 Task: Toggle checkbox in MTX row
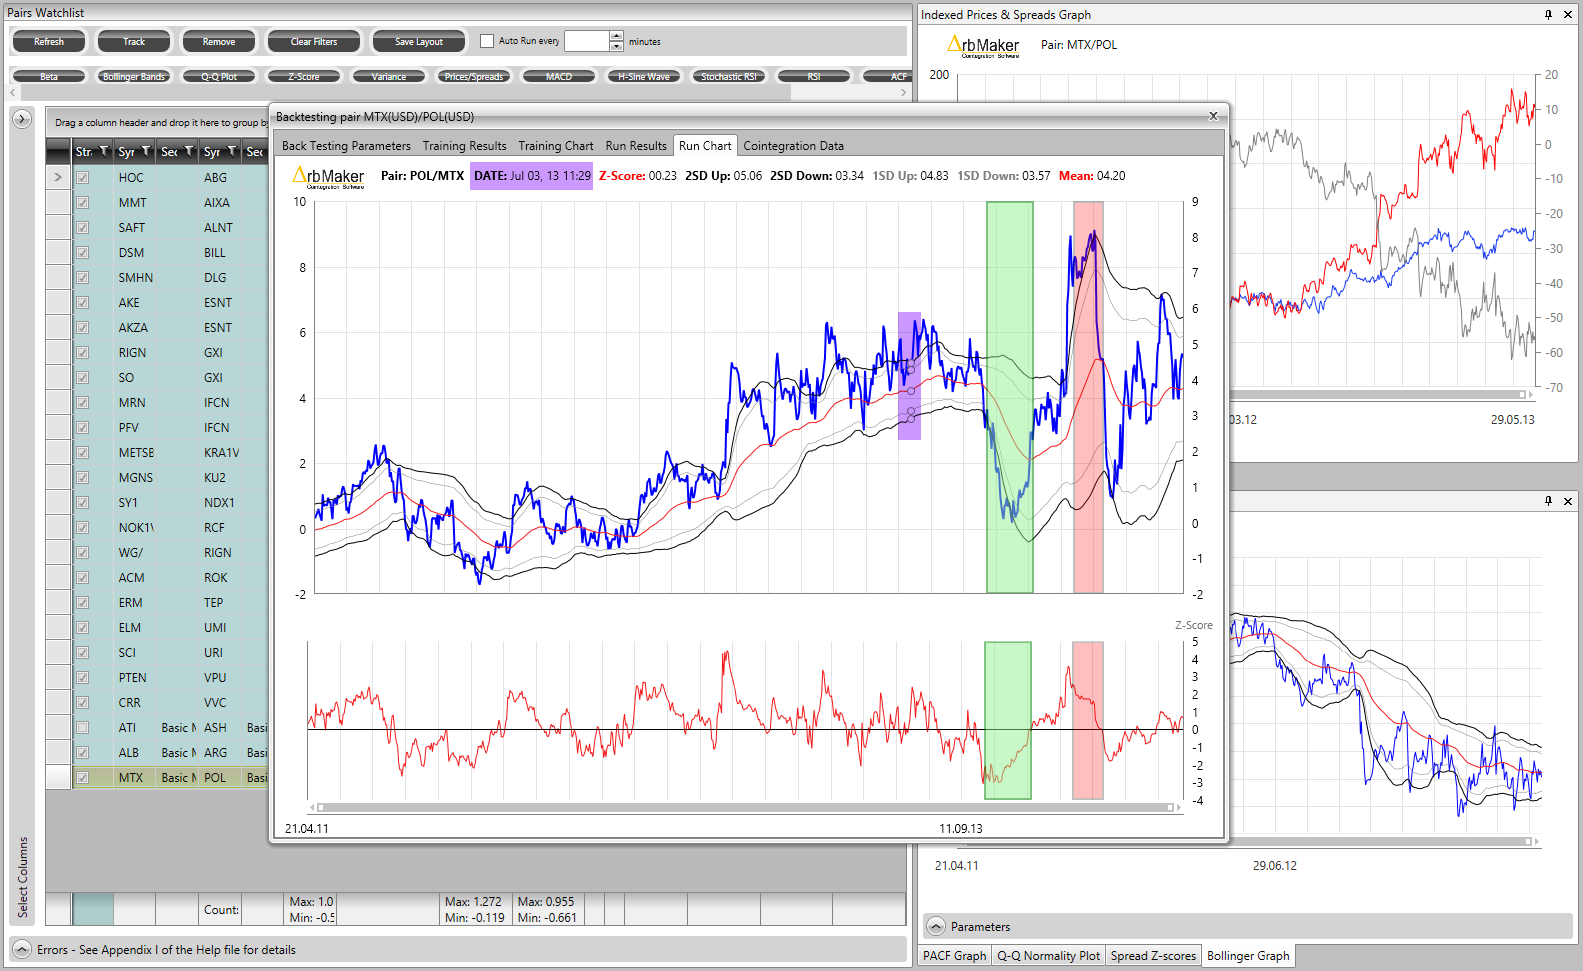click(83, 778)
